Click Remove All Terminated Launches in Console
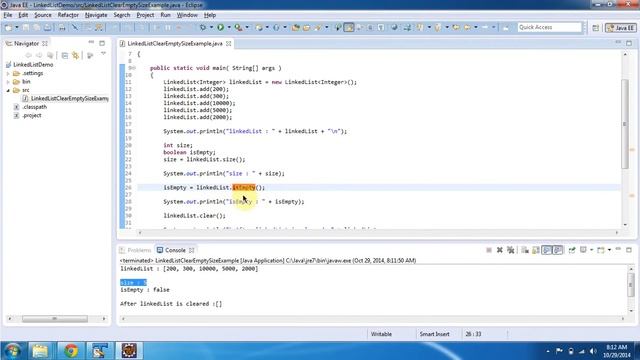640x360 pixels. pos(510,250)
